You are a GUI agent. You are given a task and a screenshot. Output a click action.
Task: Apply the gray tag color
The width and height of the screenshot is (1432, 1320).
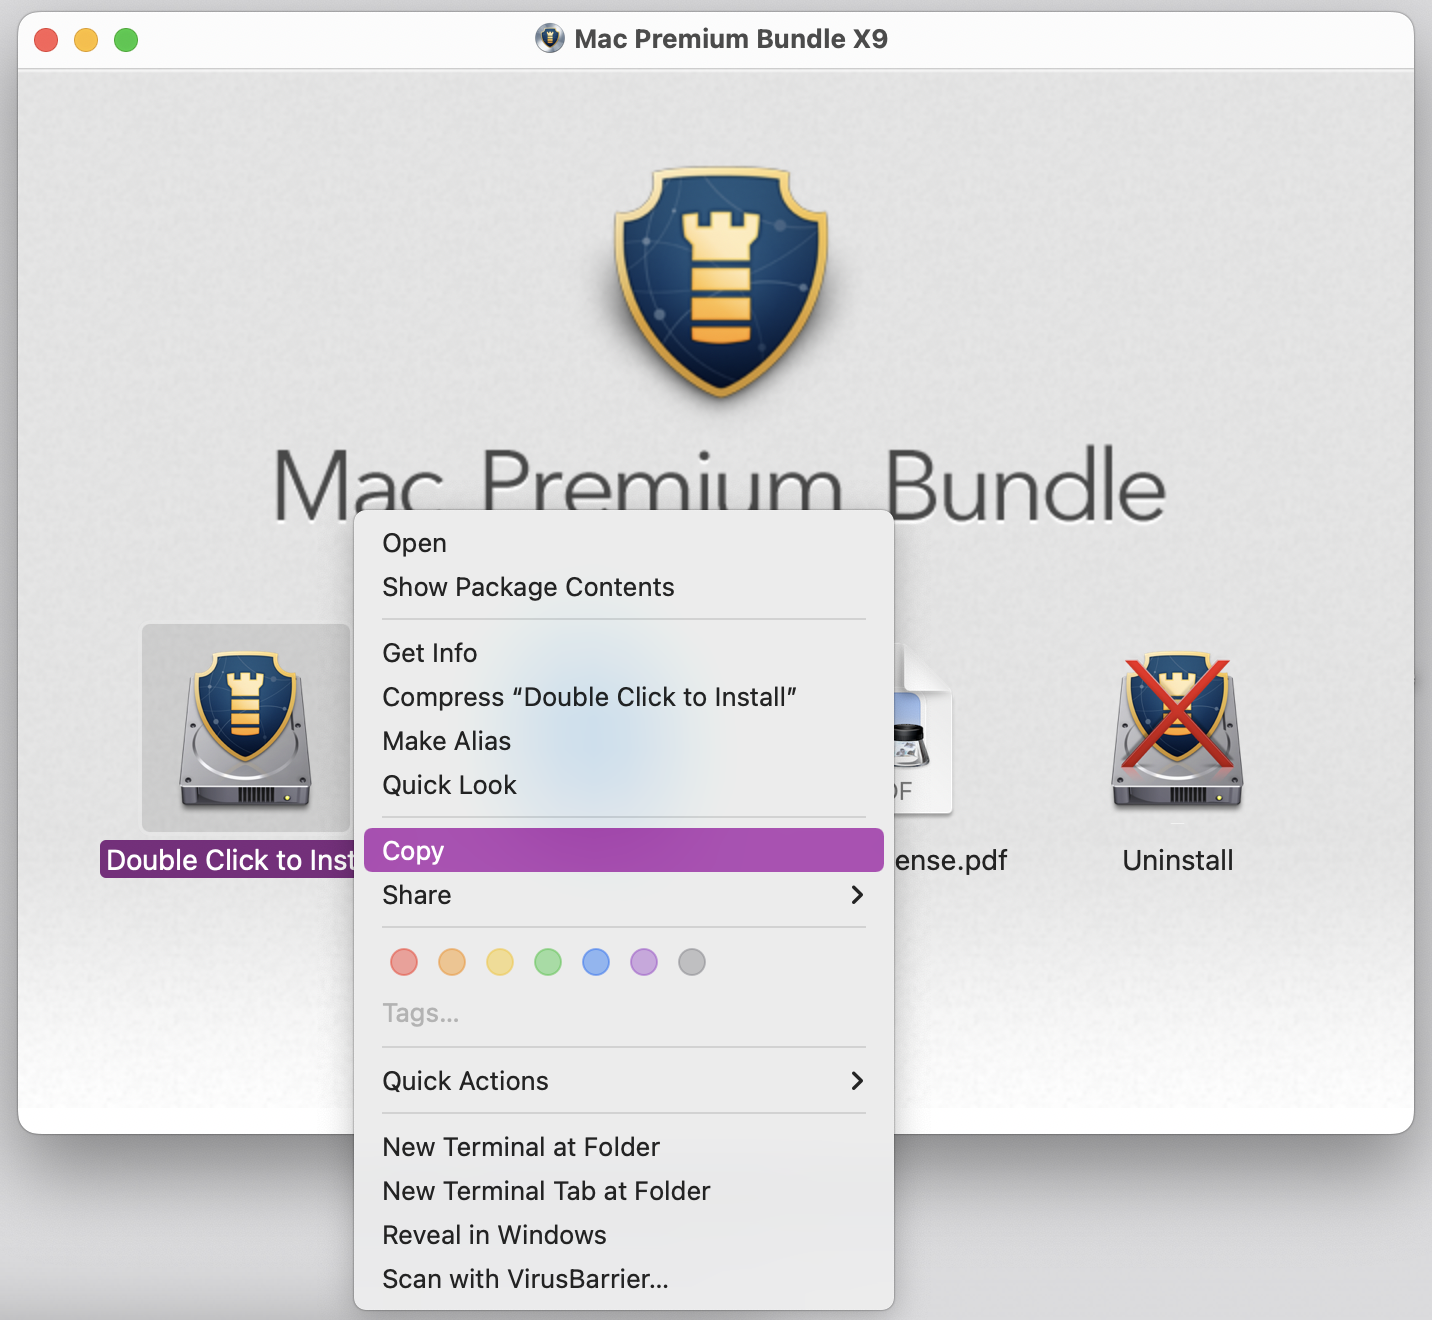coord(692,962)
